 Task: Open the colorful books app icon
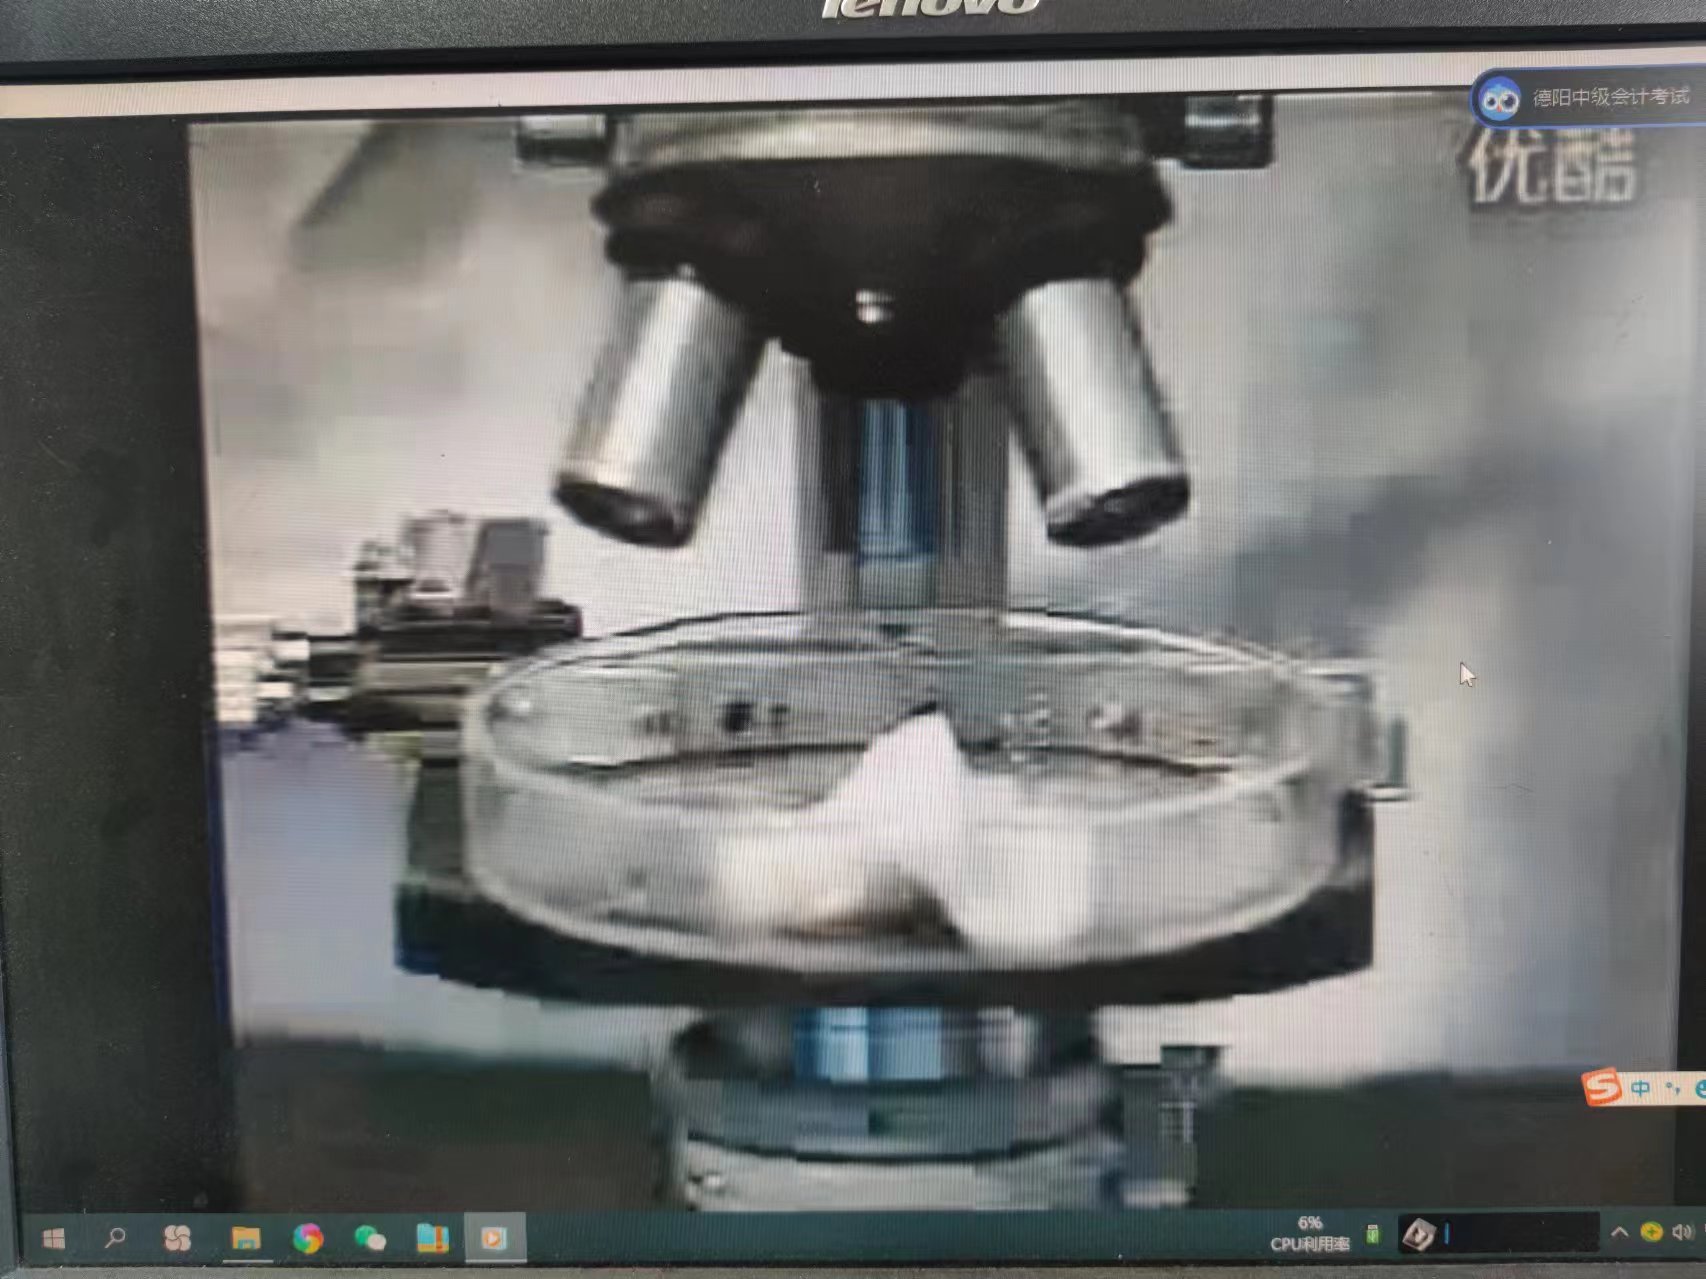click(432, 1238)
